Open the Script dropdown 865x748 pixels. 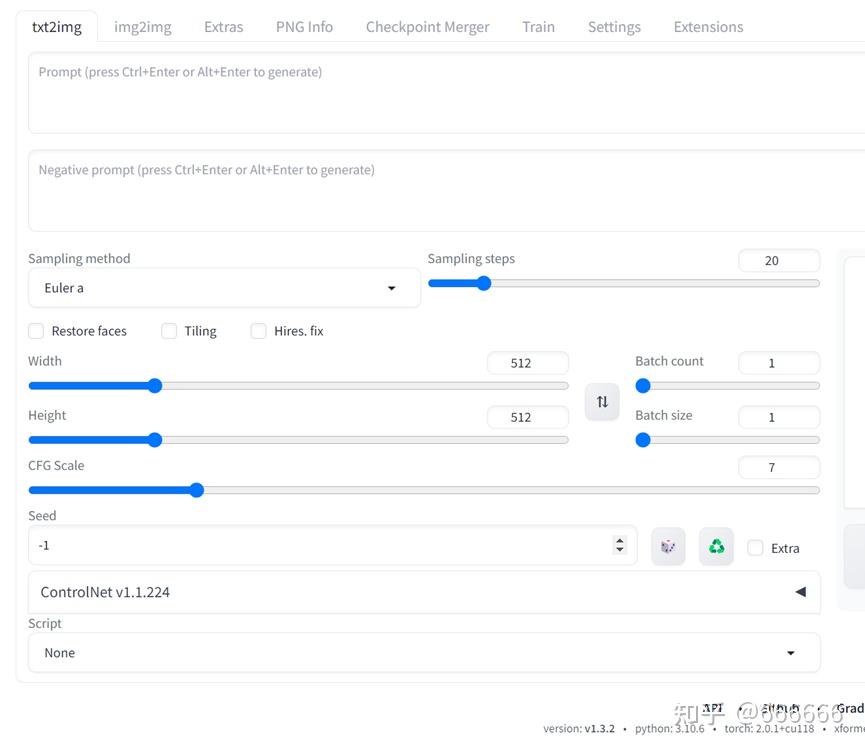424,653
